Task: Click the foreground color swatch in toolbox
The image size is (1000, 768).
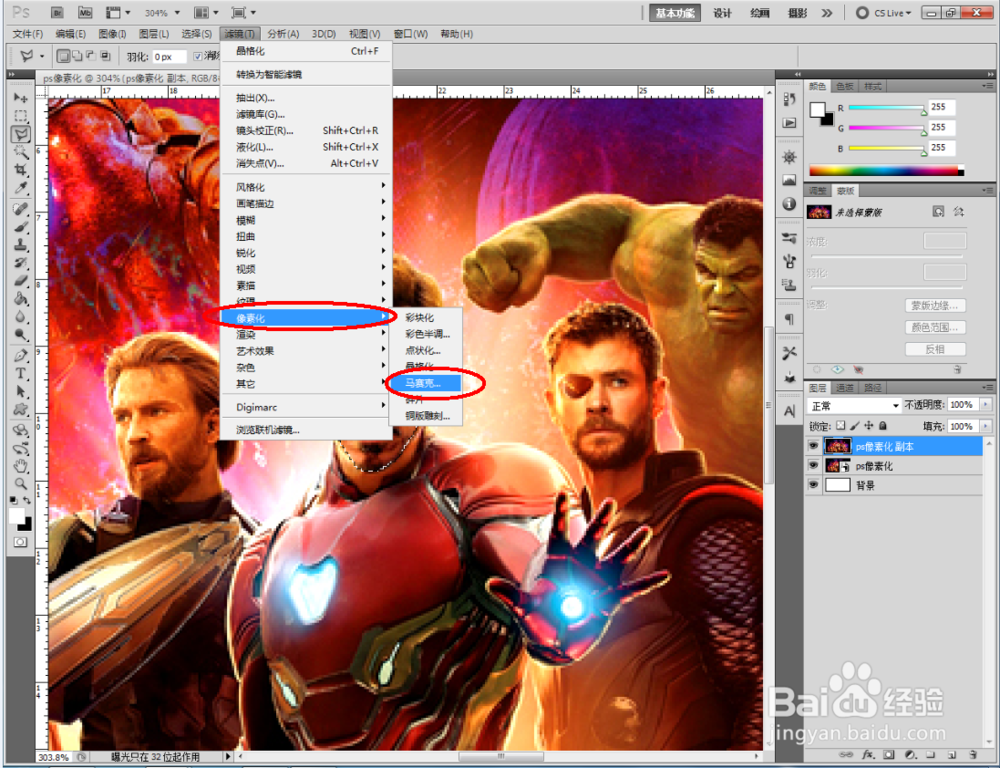Action: (x=17, y=516)
